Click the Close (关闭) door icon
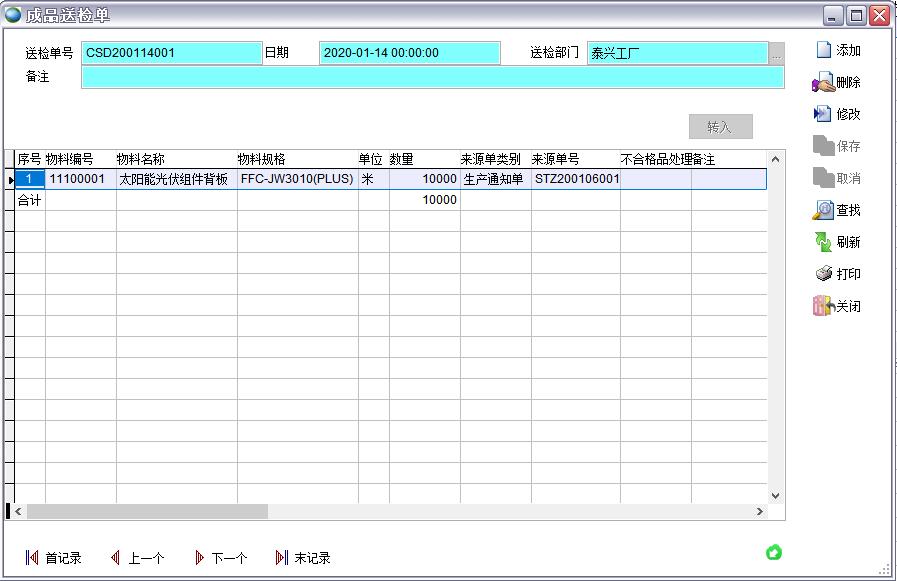897x581 pixels. [823, 306]
